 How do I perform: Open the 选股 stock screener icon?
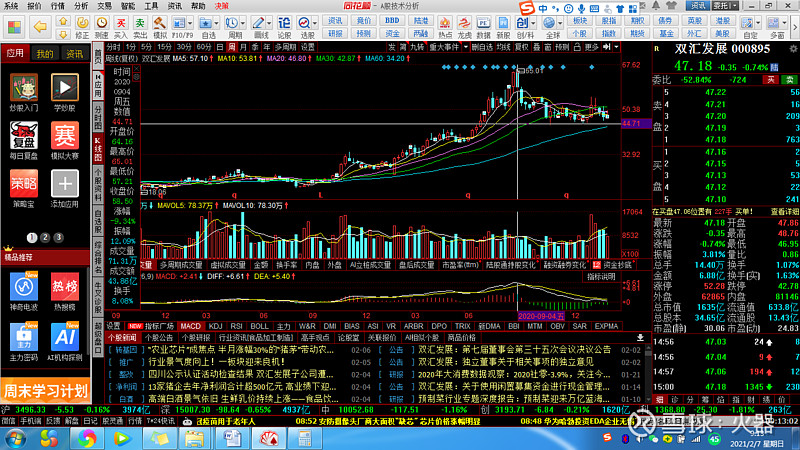coord(305,27)
